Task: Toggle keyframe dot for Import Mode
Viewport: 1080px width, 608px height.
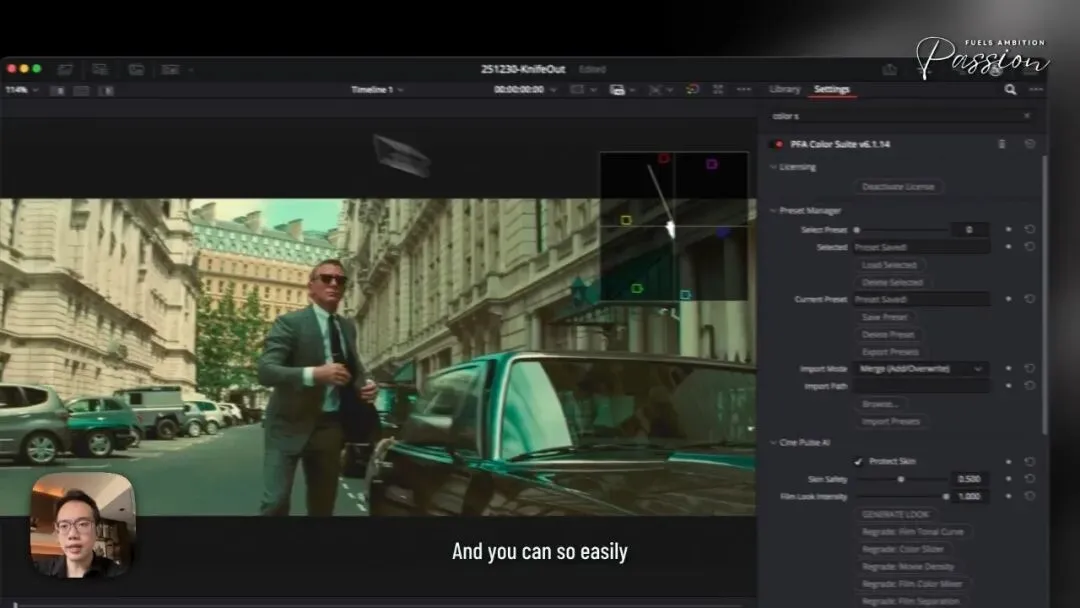Action: (x=1008, y=368)
